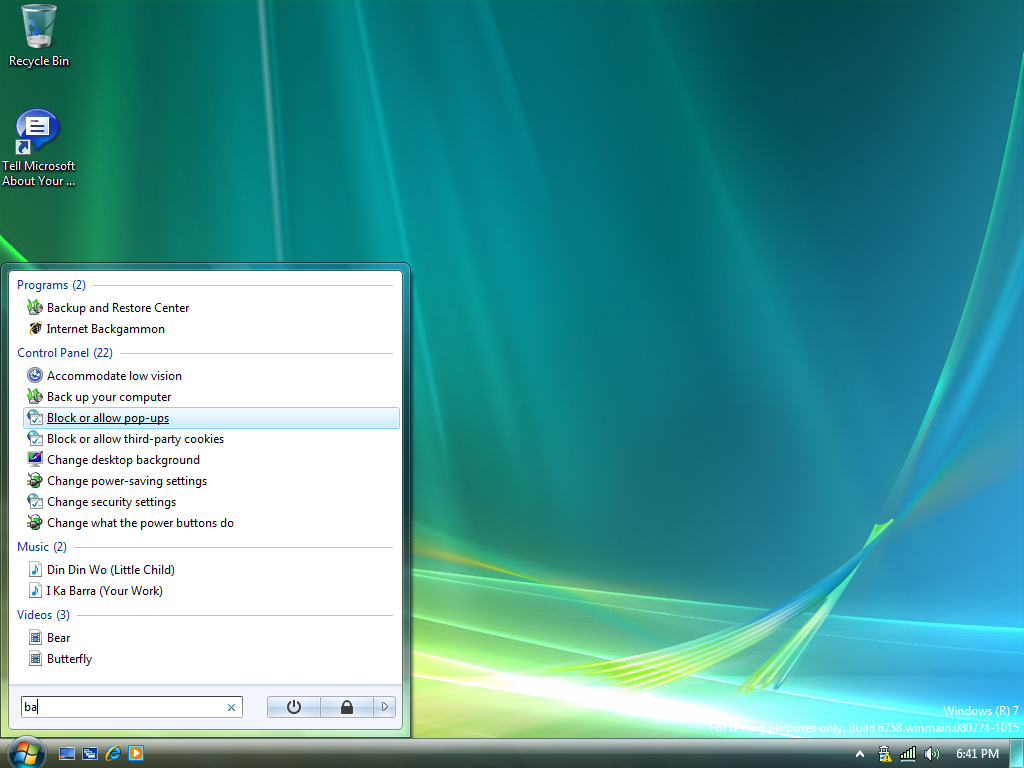The width and height of the screenshot is (1024, 768).
Task: Click the Show Desktop quick launch icon
Action: (67, 753)
